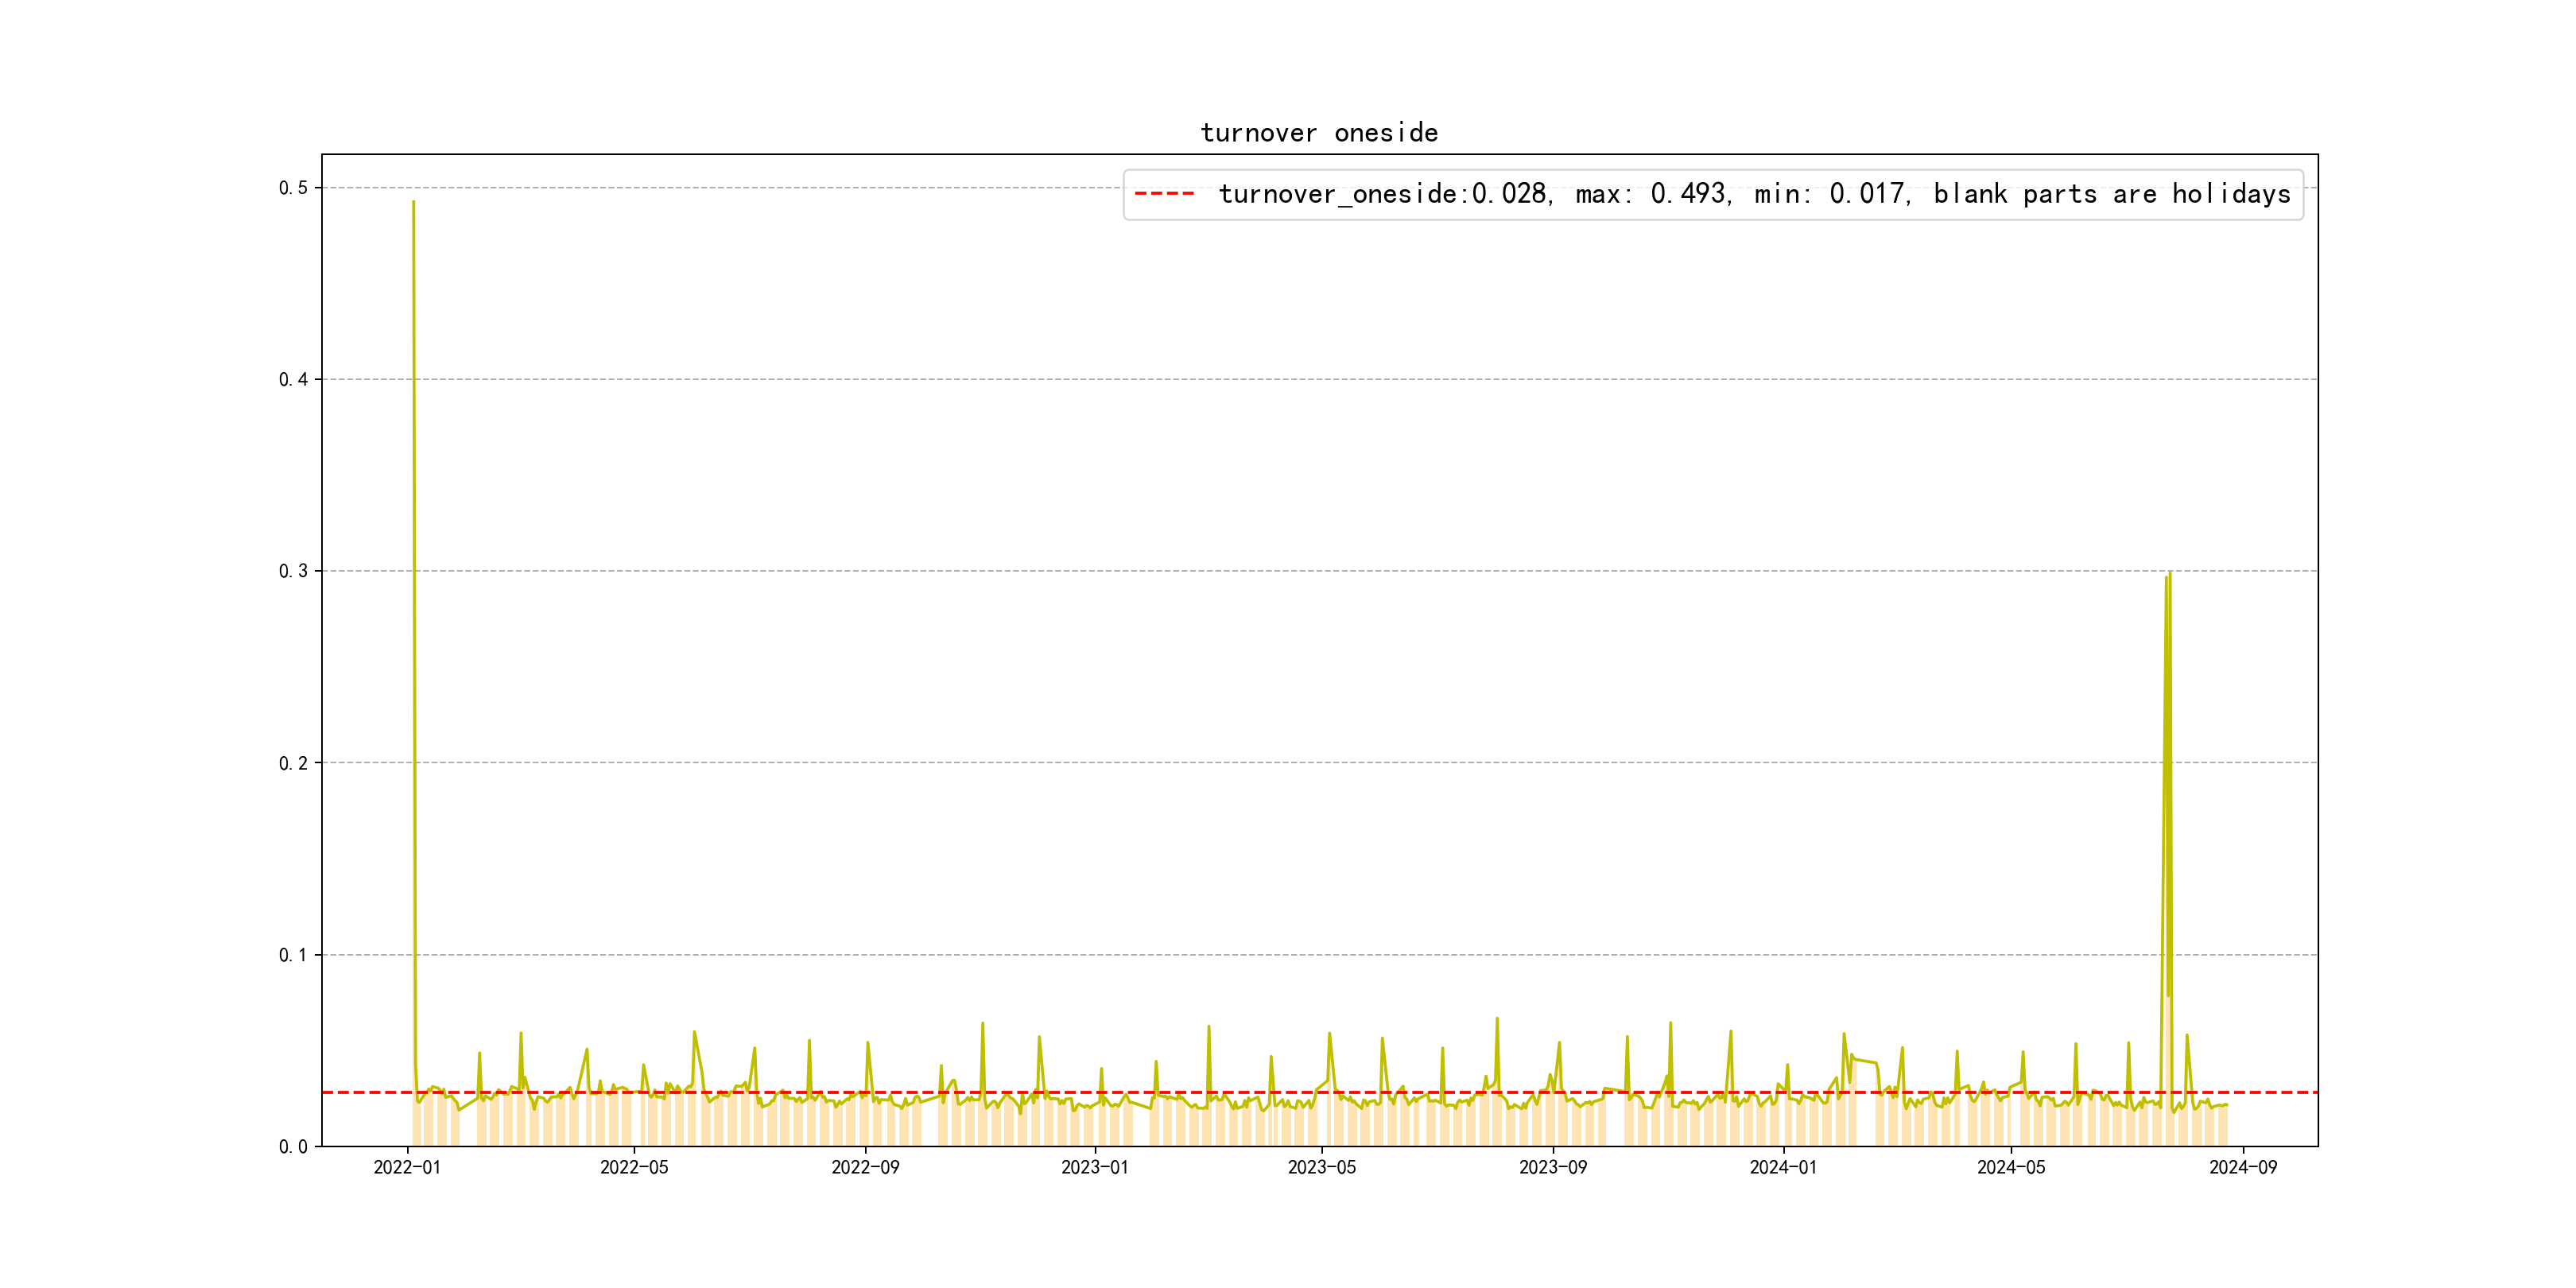Click the x-axis label 2023-09
The width and height of the screenshot is (2576, 1288).
tap(1553, 1168)
